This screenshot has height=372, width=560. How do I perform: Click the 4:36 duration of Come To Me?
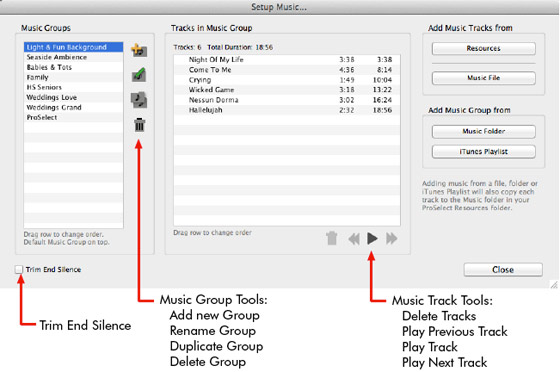coord(347,70)
